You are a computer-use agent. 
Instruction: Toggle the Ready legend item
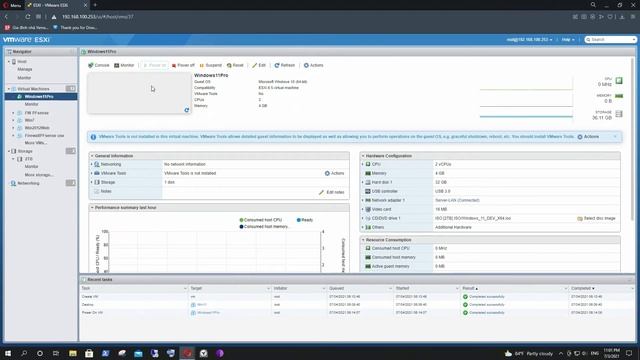pyautogui.click(x=305, y=220)
